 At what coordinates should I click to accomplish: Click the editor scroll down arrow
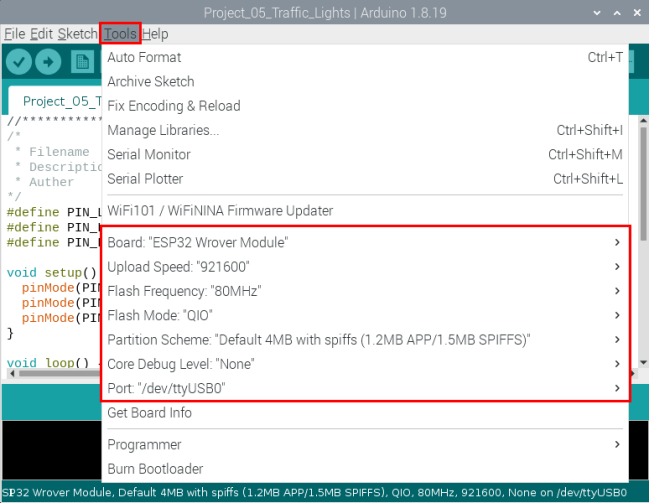click(x=643, y=362)
